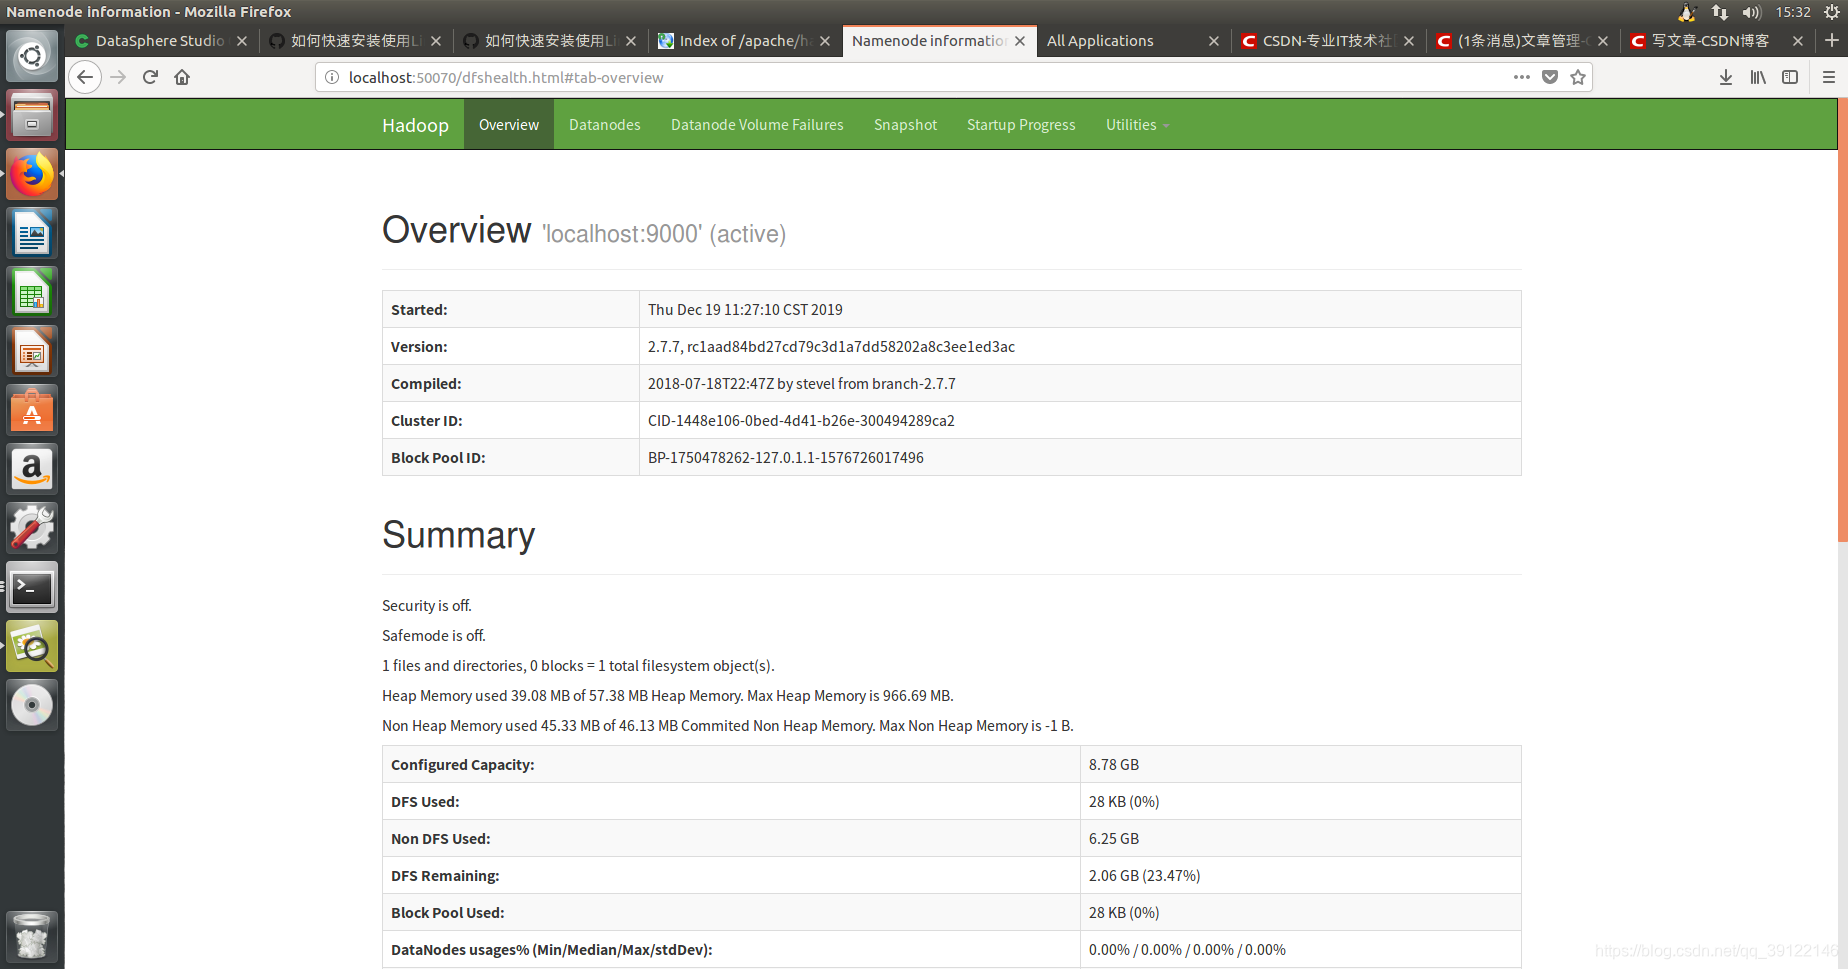1848x969 pixels.
Task: Open the Datanodes tab
Action: click(605, 125)
